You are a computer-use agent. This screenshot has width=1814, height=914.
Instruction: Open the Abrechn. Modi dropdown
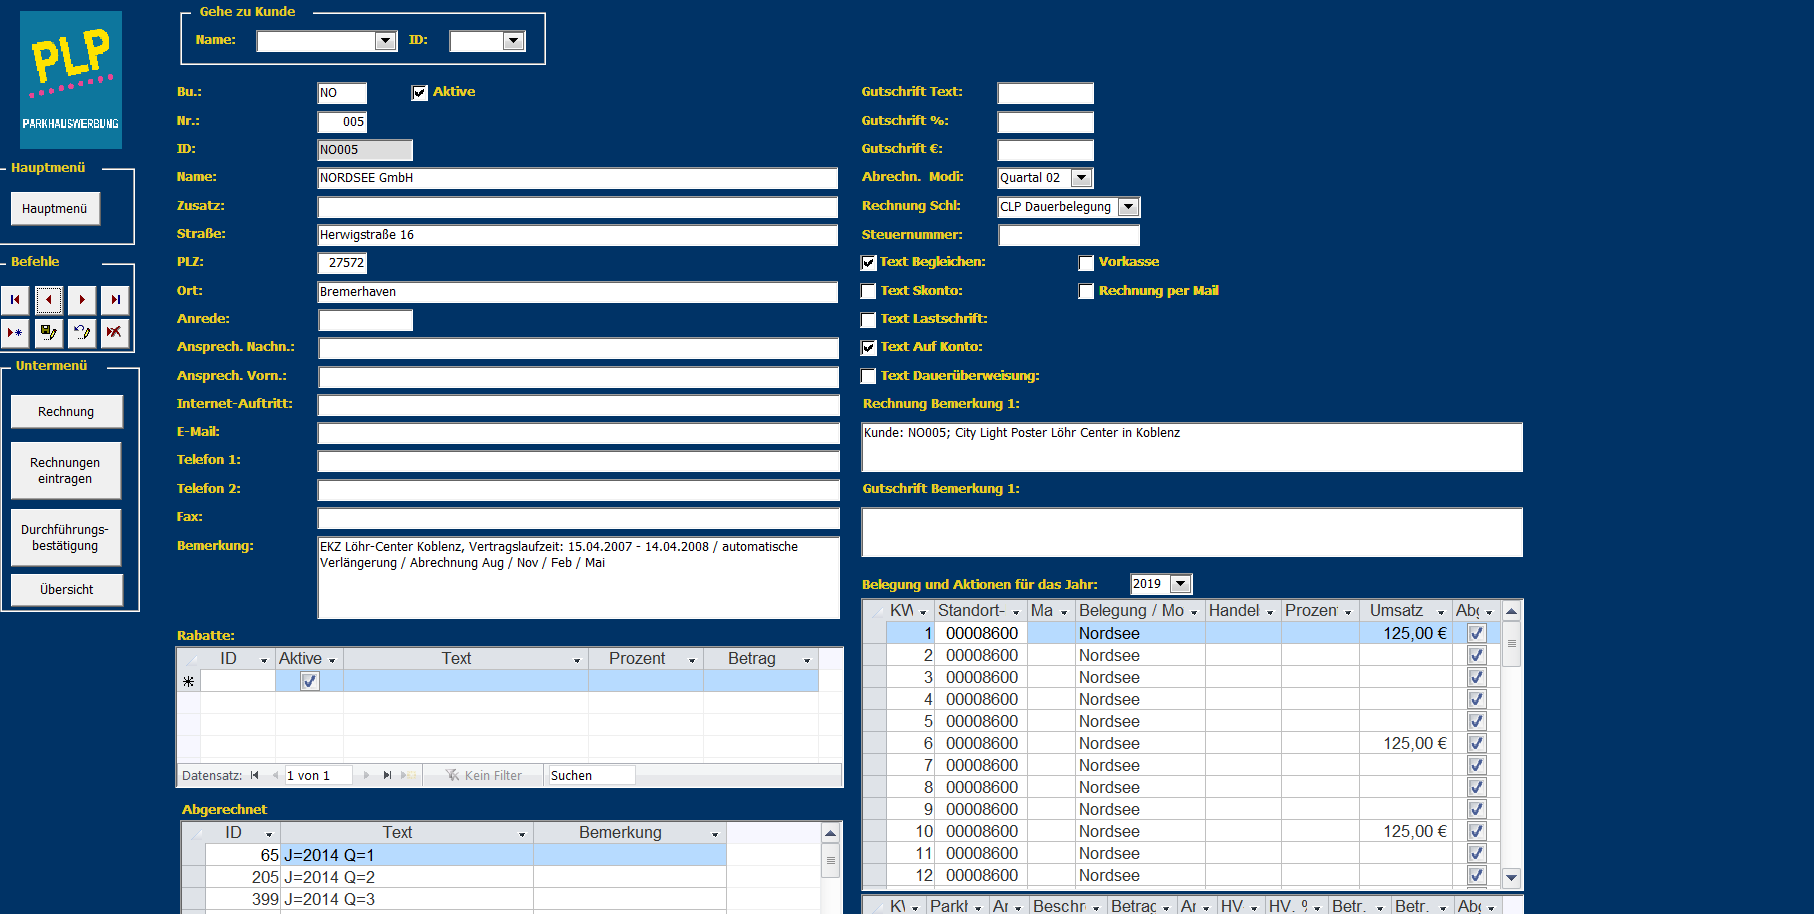(x=1081, y=178)
